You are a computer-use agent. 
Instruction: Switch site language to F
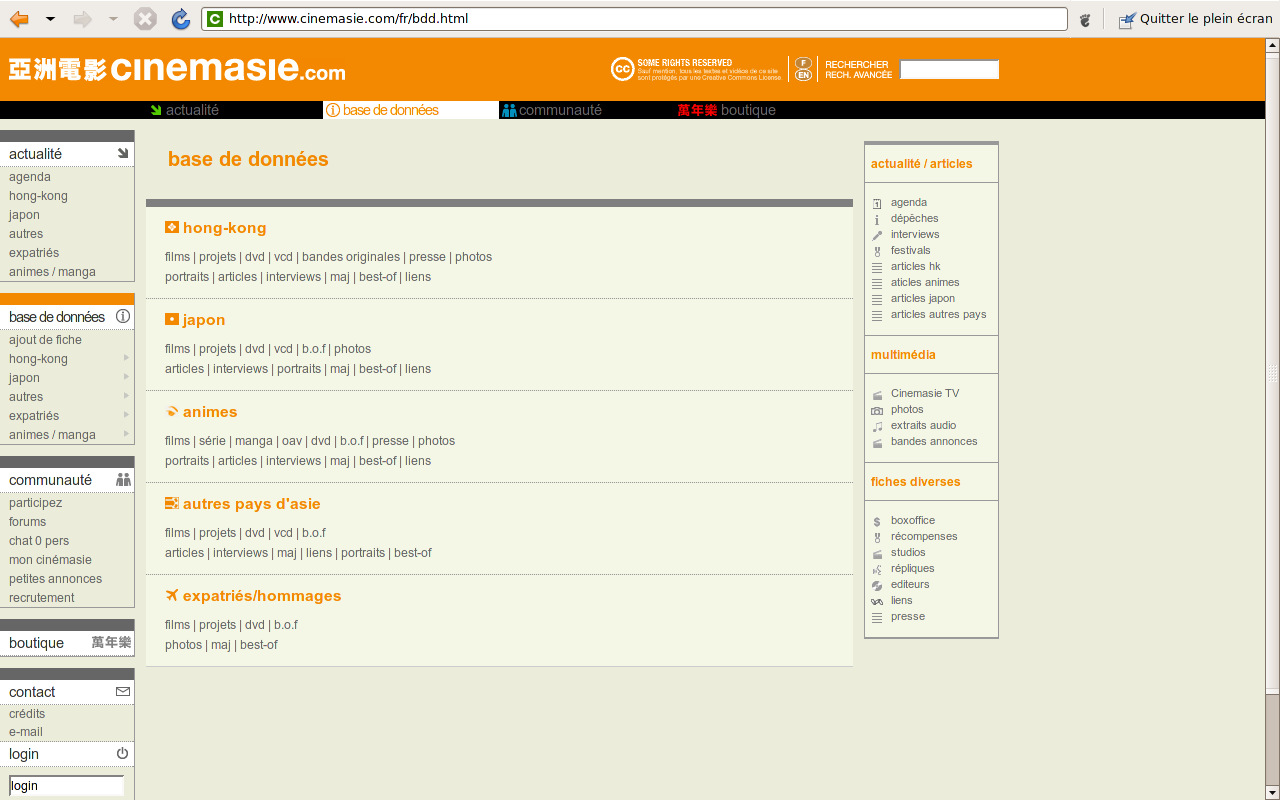803,62
